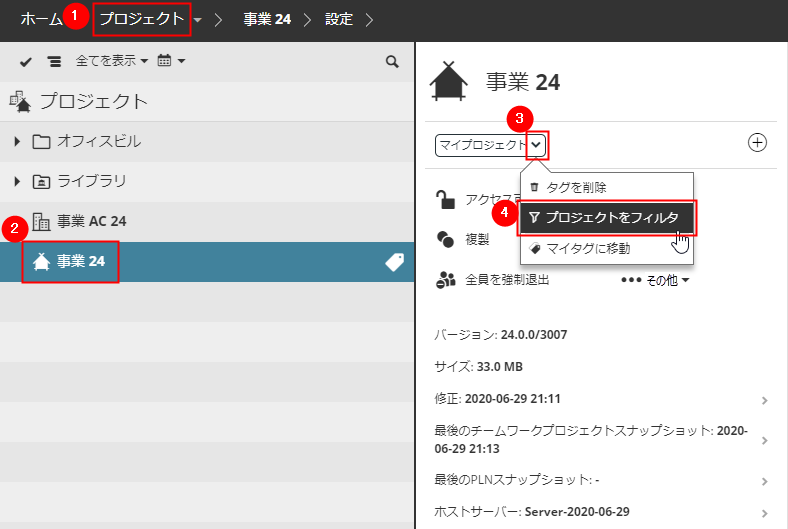788x529 pixels.
Task: Go to ホーム in breadcrumb
Action: click(41, 19)
